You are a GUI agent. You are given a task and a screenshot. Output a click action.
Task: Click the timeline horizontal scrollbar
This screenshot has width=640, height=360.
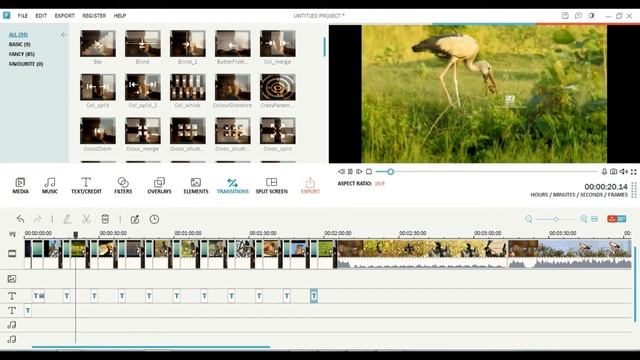[x=151, y=347]
